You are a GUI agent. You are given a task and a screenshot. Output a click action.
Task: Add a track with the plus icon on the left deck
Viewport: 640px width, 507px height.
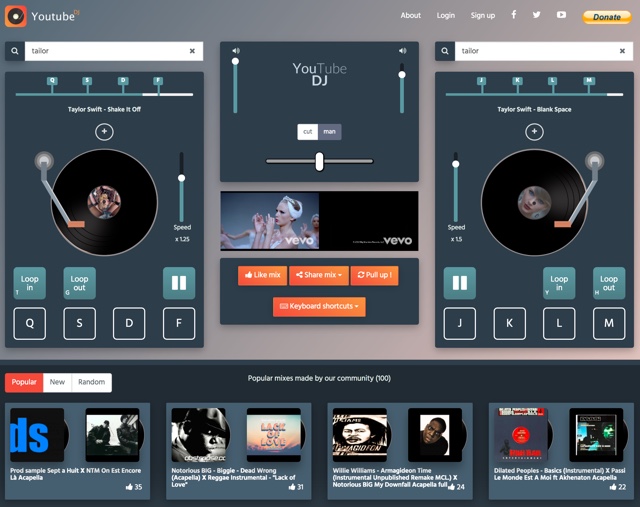pos(104,131)
